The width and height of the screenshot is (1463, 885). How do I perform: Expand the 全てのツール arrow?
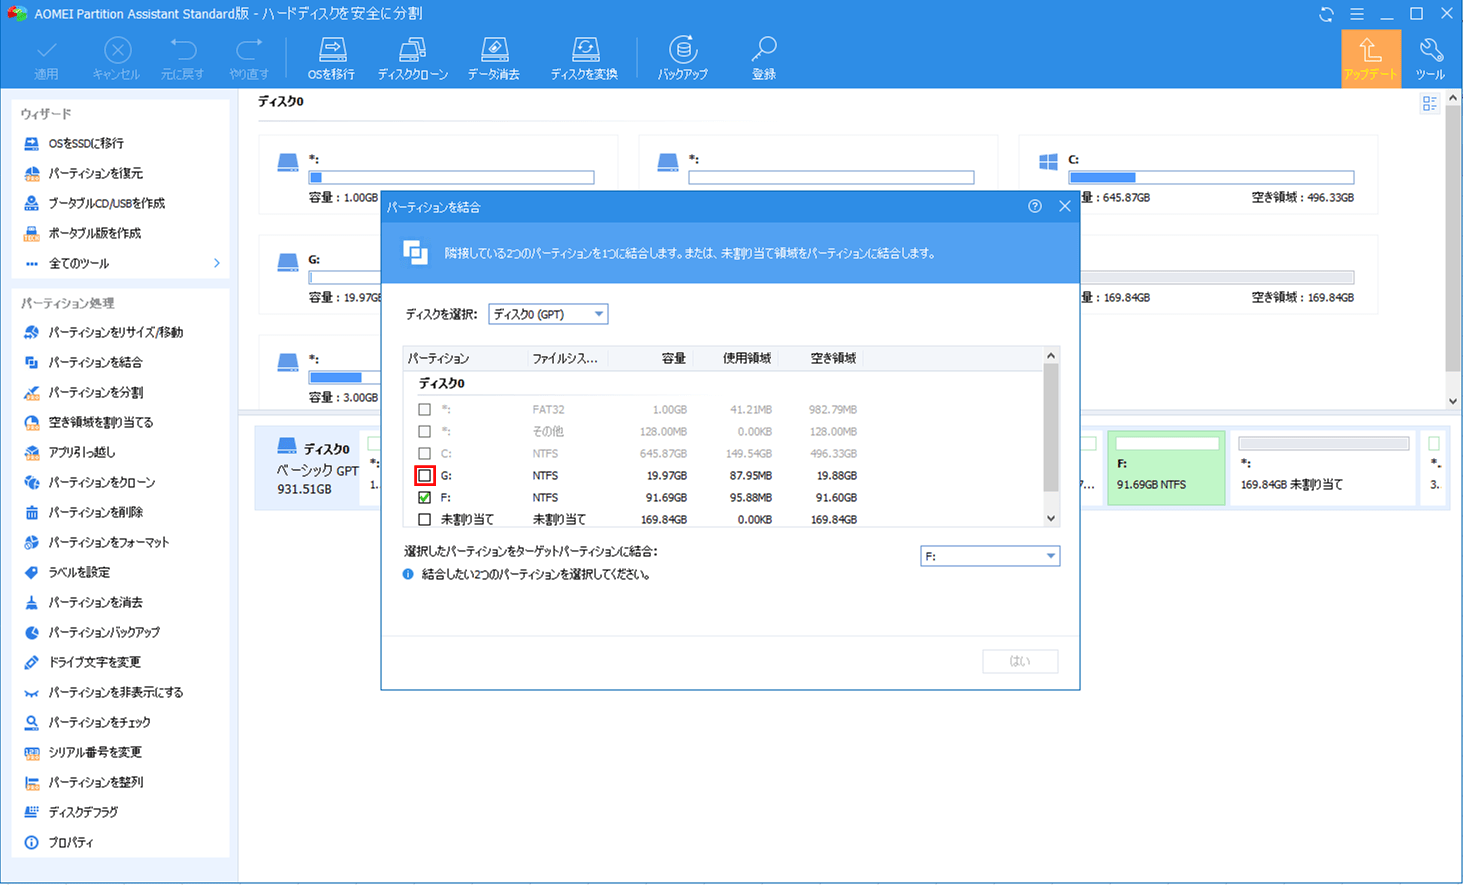coord(217,263)
